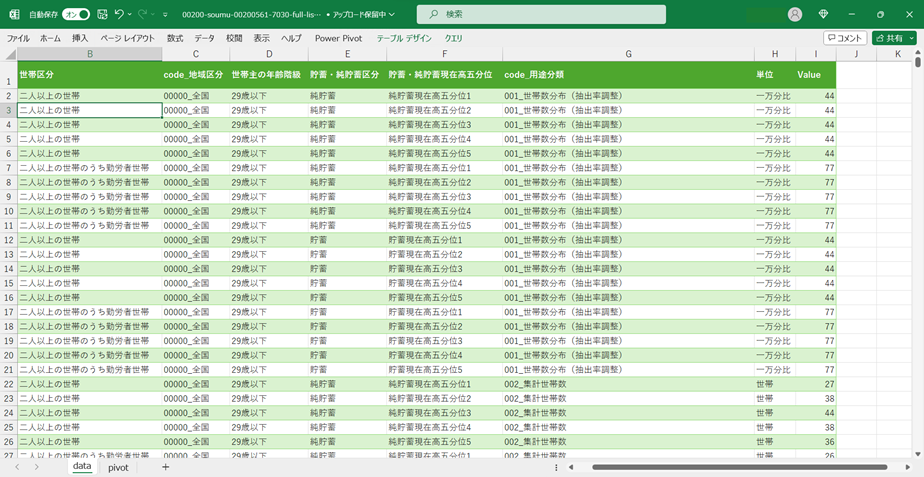This screenshot has height=477, width=924.
Task: Switch to the pivot sheet tab
Action: coord(118,467)
